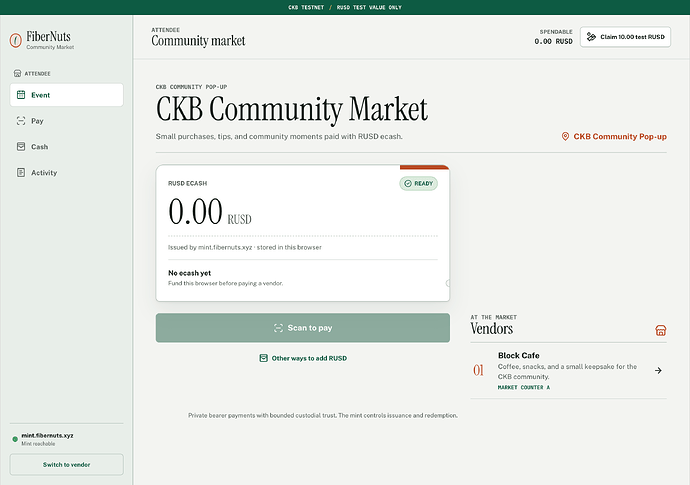The width and height of the screenshot is (690, 485).
Task: Click the Event calendar icon
Action: pyautogui.click(x=21, y=95)
